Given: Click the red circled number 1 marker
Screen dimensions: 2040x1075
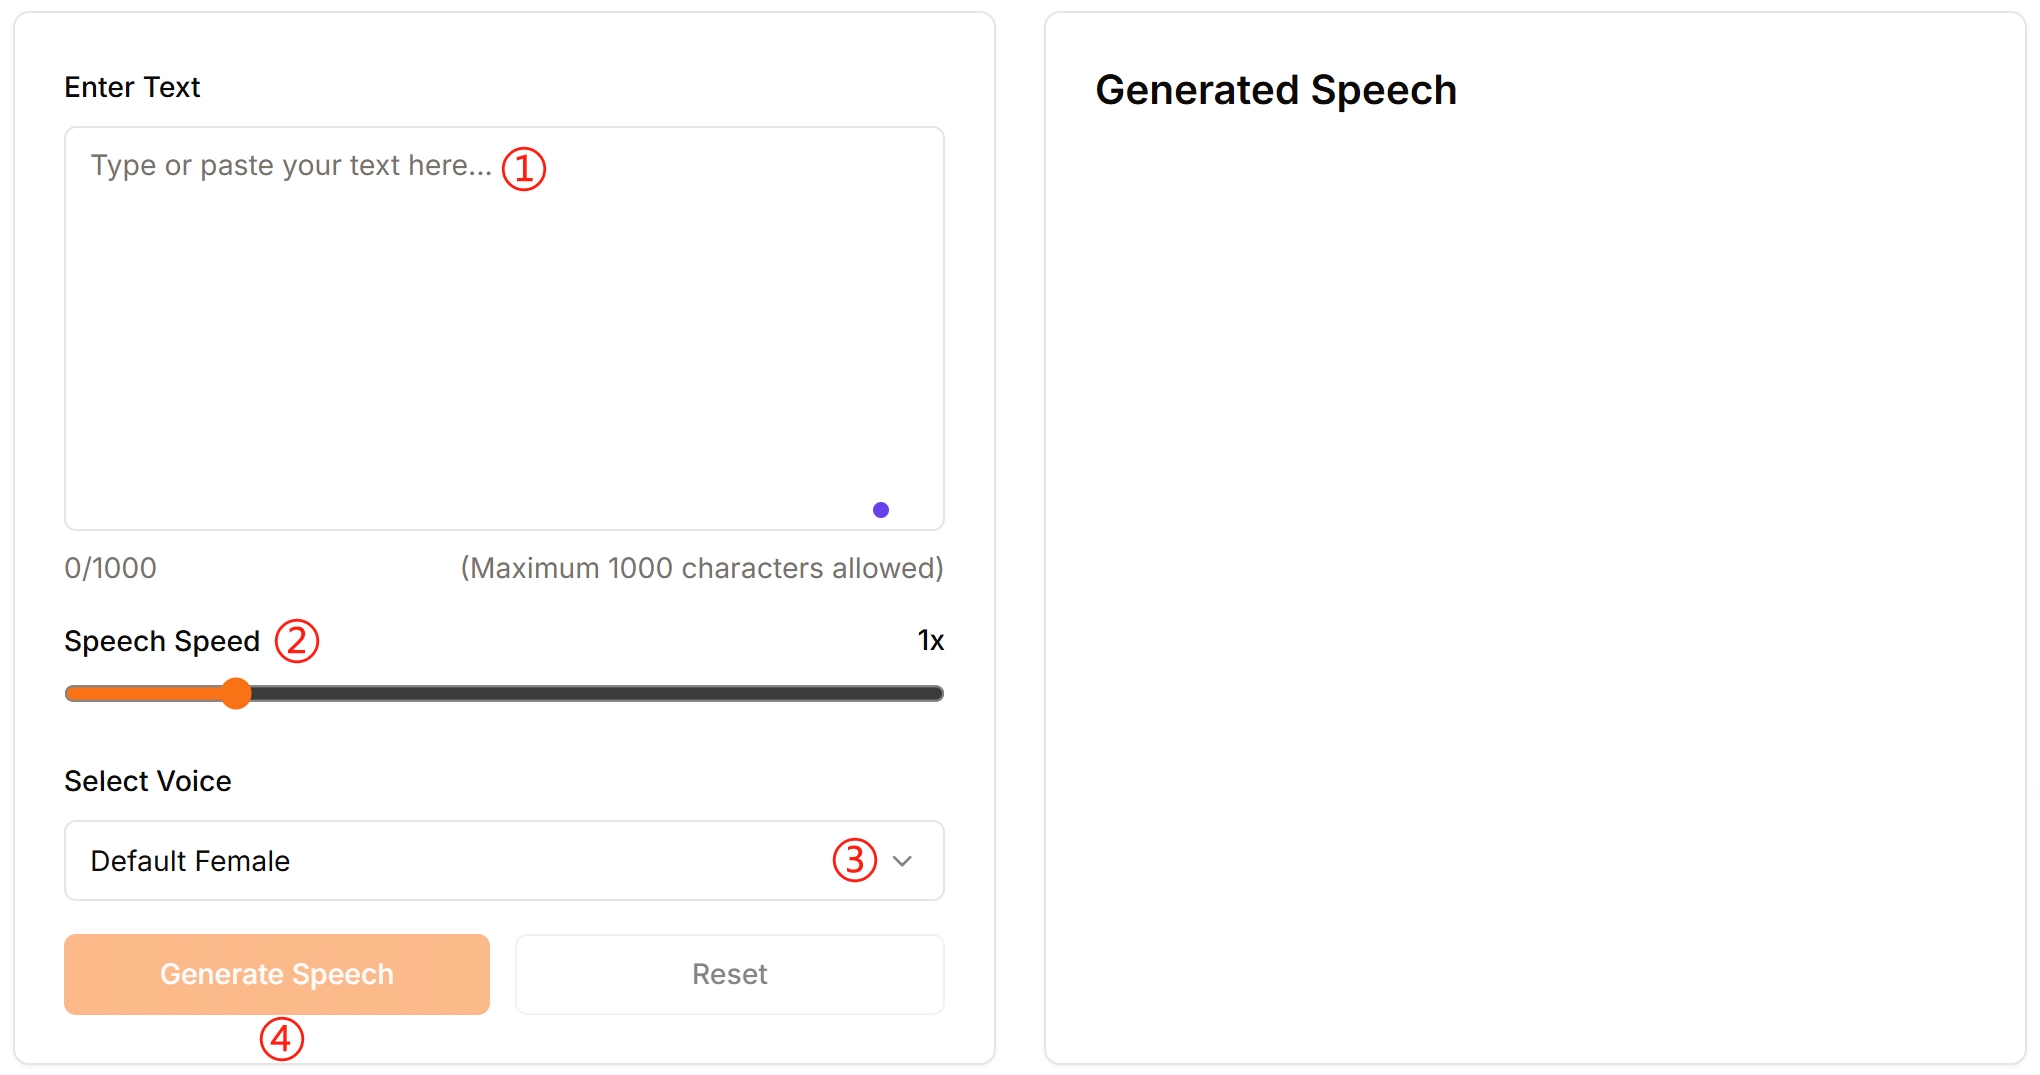Looking at the screenshot, I should (524, 169).
